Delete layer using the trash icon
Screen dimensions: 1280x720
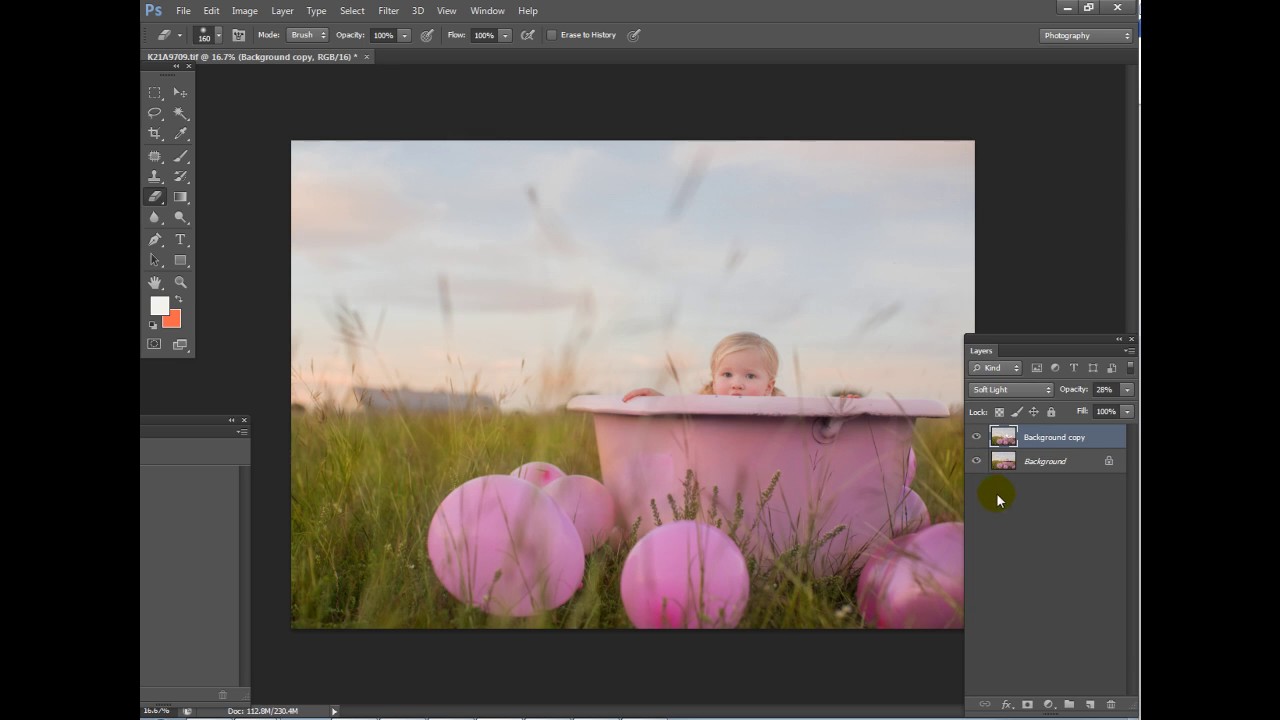click(x=1111, y=705)
